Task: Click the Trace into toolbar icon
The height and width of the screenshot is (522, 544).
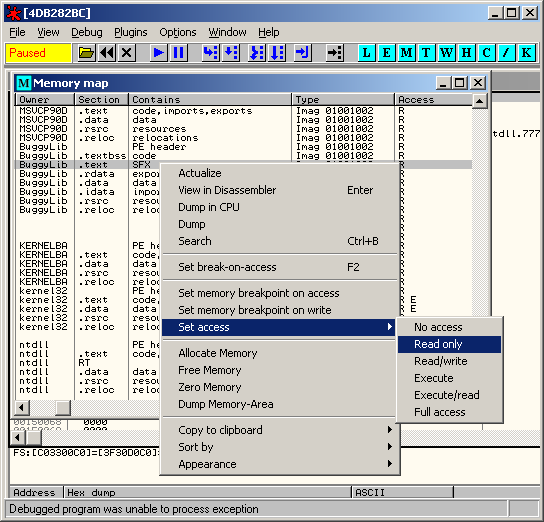Action: point(257,53)
